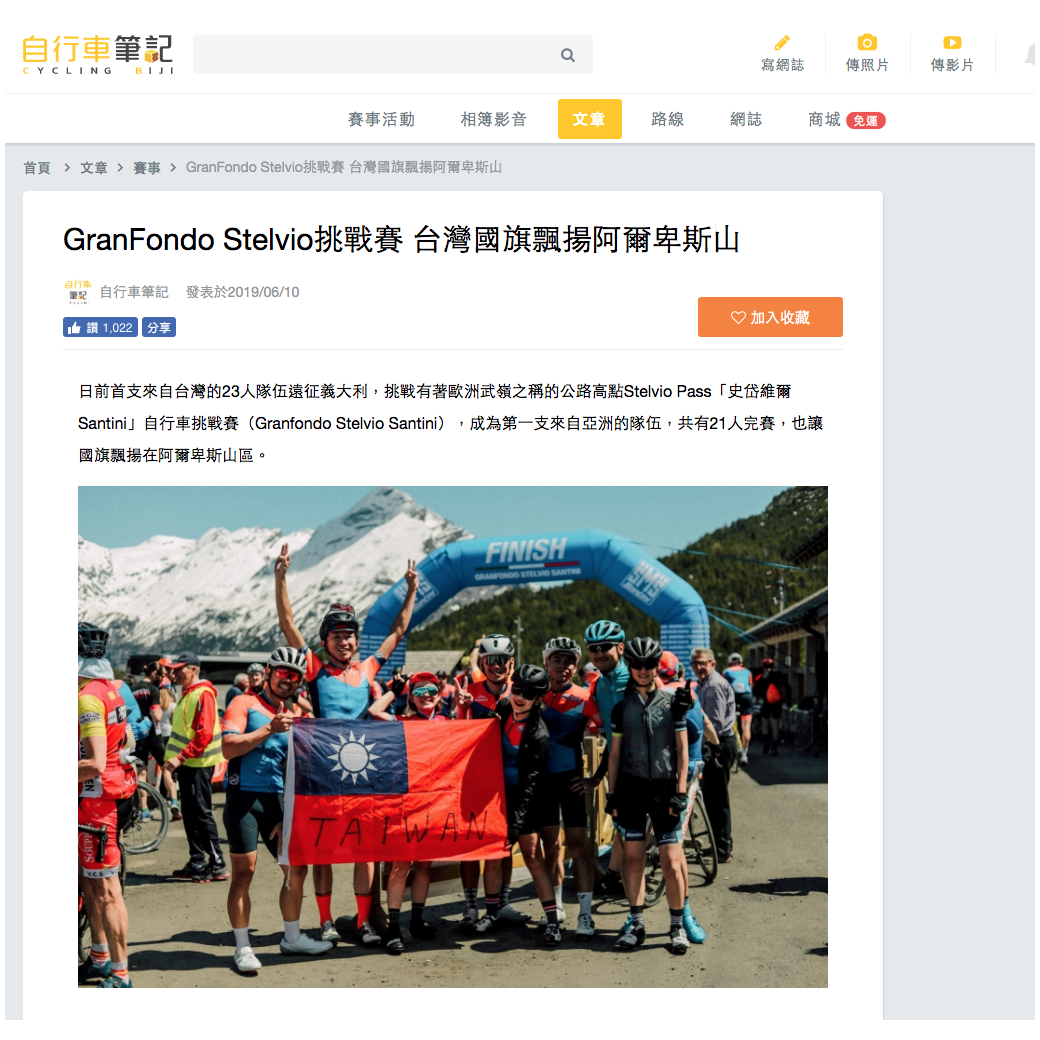Click the partially visible notification bell icon
Viewport: 1040px width, 1040px height.
tap(1030, 55)
